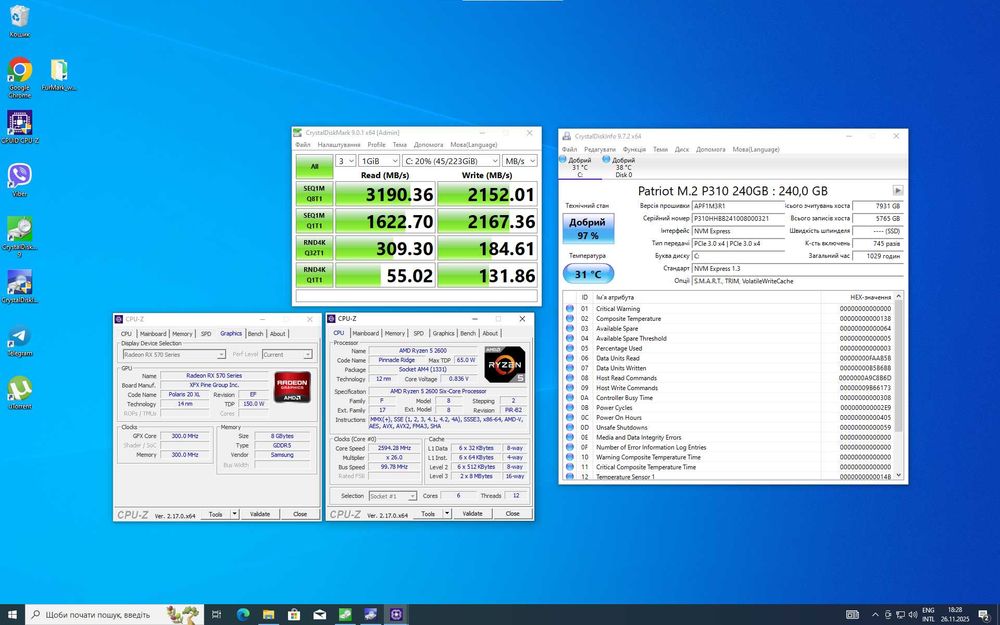Click the SMART attribute list scrollbar down arrow
1000x625 pixels.
coord(899,475)
